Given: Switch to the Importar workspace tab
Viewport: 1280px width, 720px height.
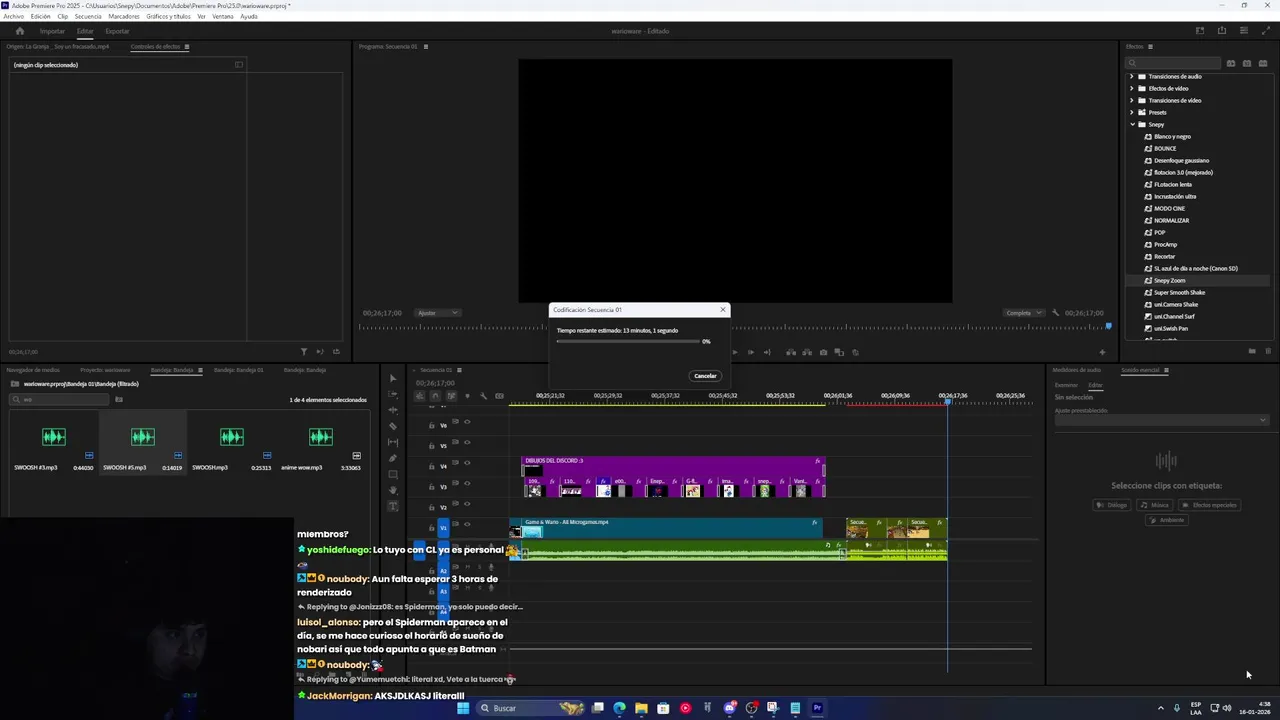Looking at the screenshot, I should coord(52,31).
